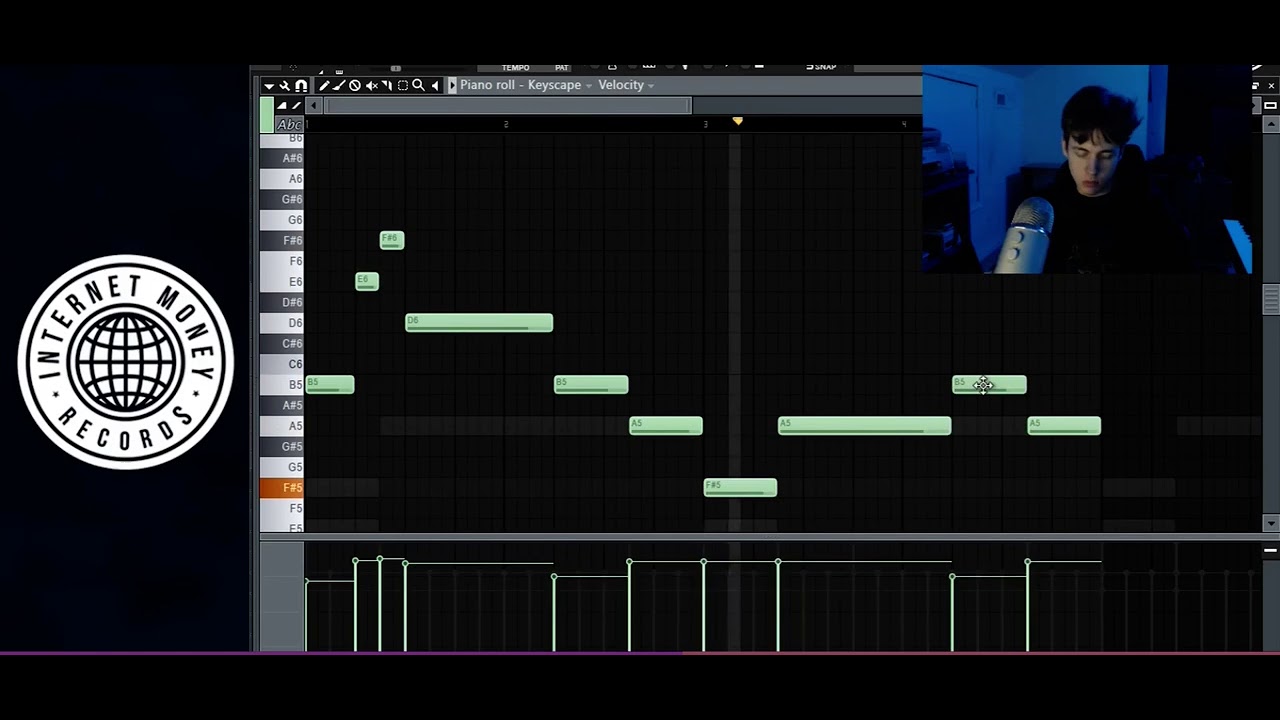The image size is (1280, 720).
Task: Select the long D6 note
Action: tap(479, 323)
